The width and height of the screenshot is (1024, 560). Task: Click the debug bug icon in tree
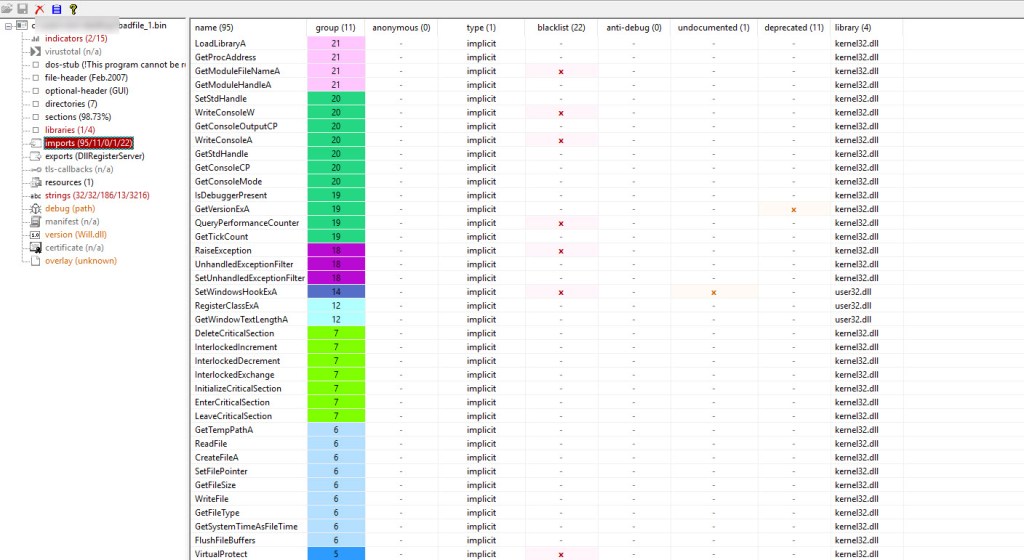[x=35, y=208]
